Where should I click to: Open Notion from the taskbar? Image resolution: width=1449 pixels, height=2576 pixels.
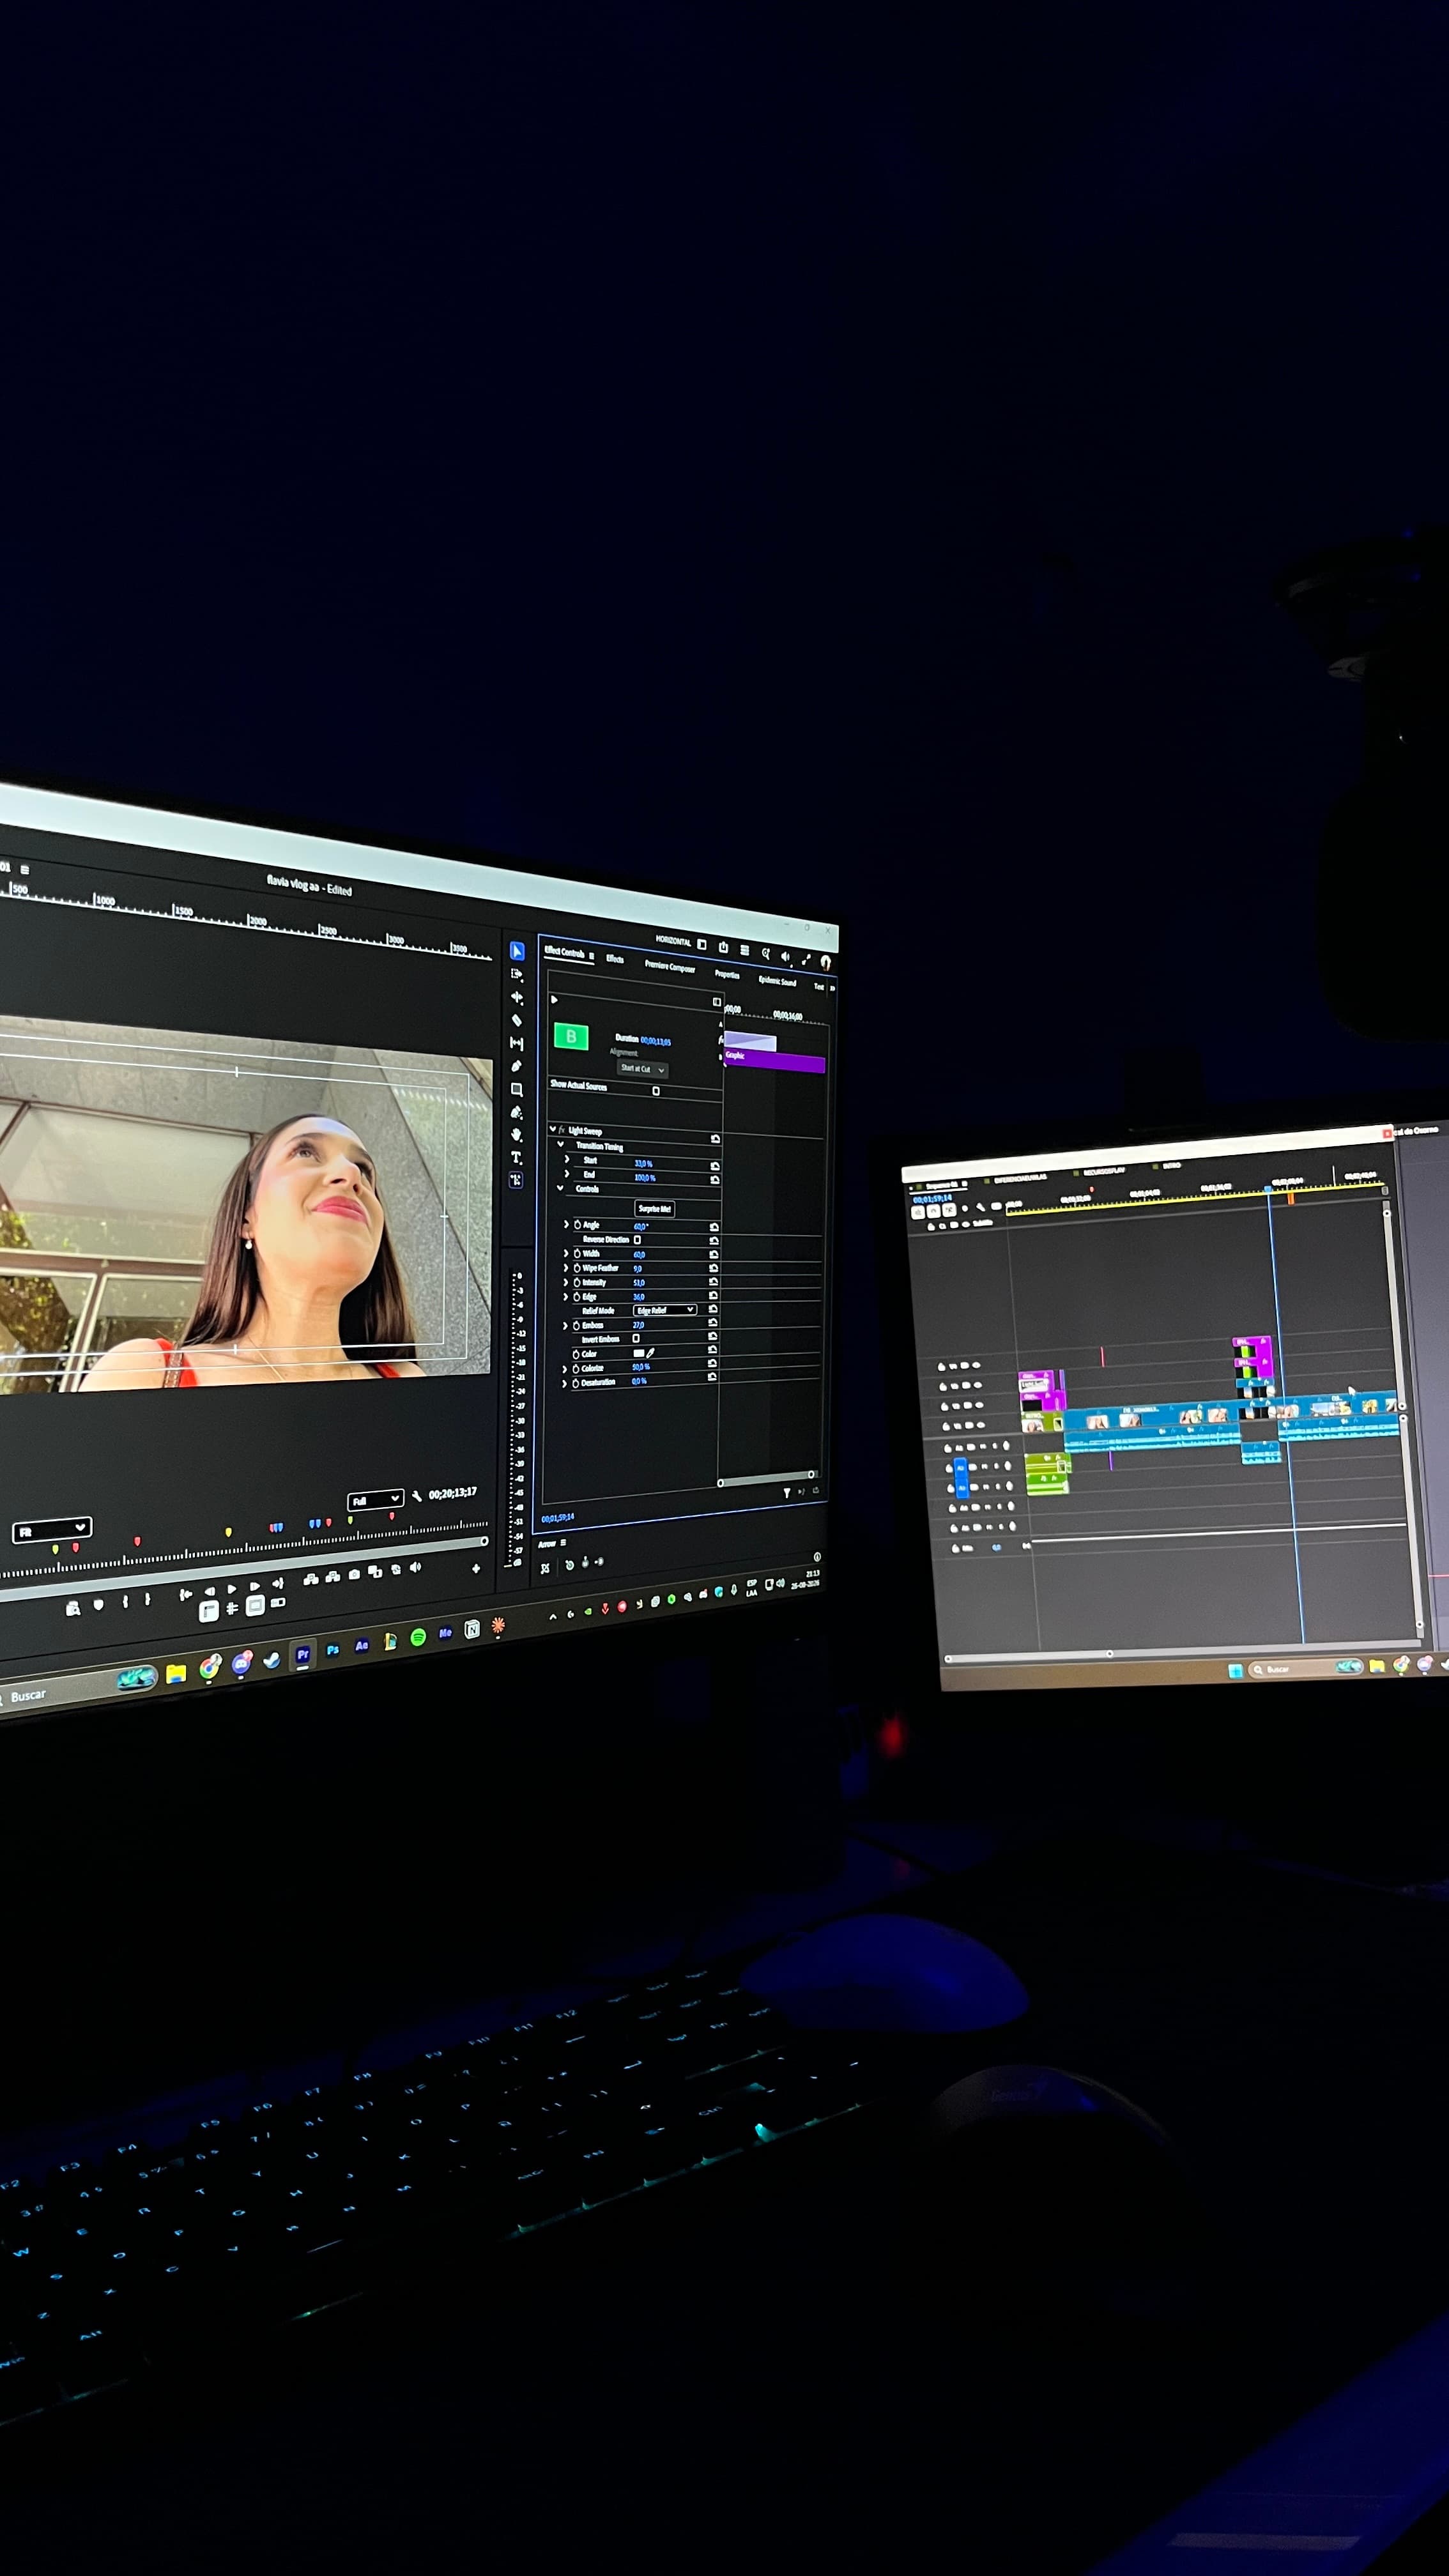pyautogui.click(x=472, y=1629)
